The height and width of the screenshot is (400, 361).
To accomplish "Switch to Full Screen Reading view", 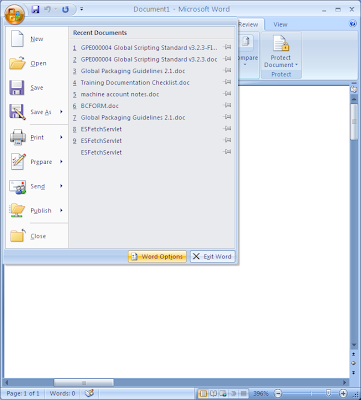I will tap(213, 394).
